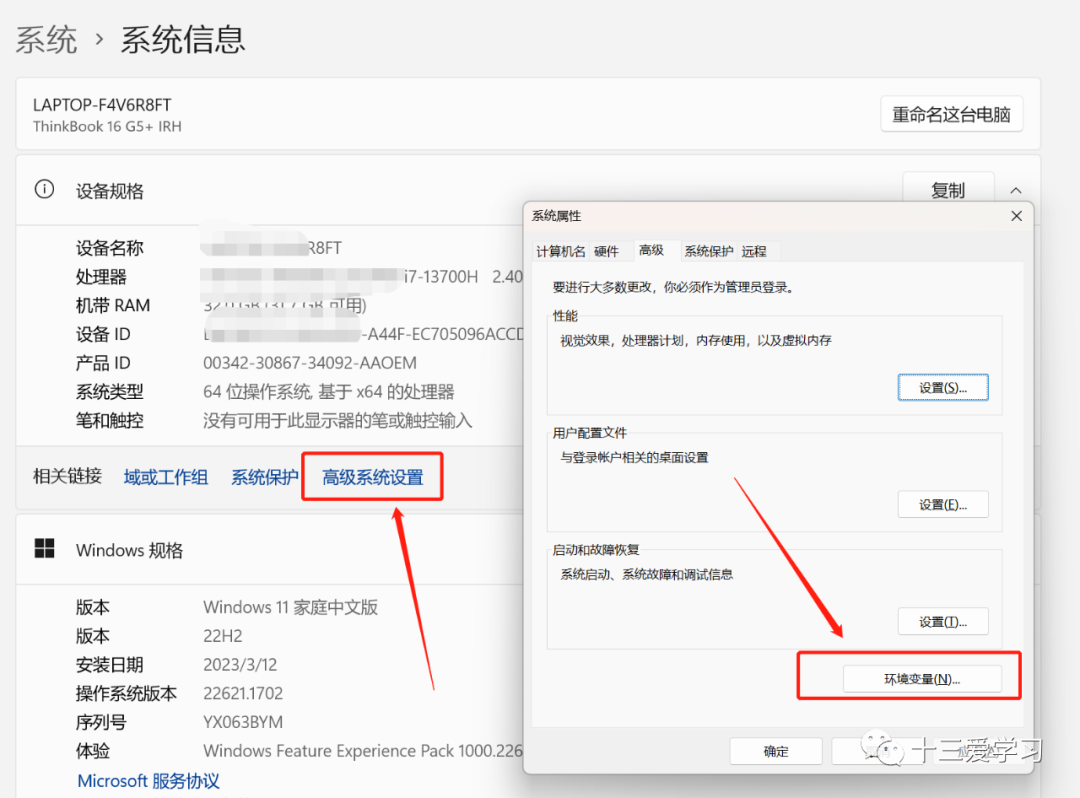Click 复制 to copy device specifications
This screenshot has width=1080, height=798.
click(x=948, y=189)
